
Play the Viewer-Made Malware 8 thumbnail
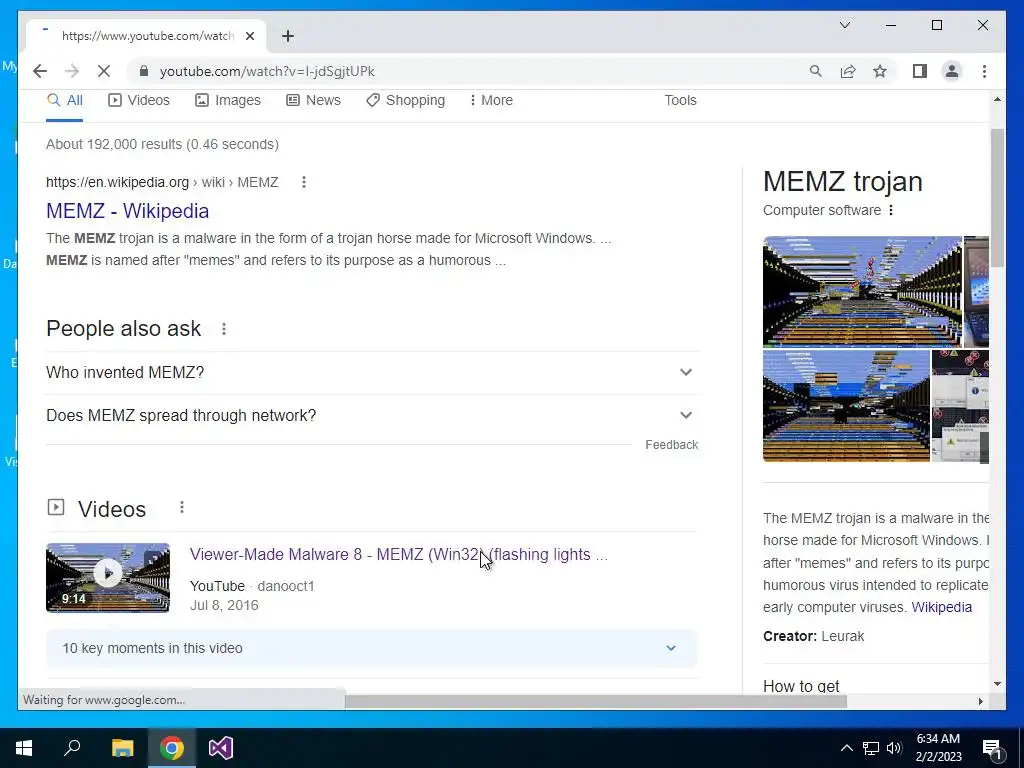[108, 577]
